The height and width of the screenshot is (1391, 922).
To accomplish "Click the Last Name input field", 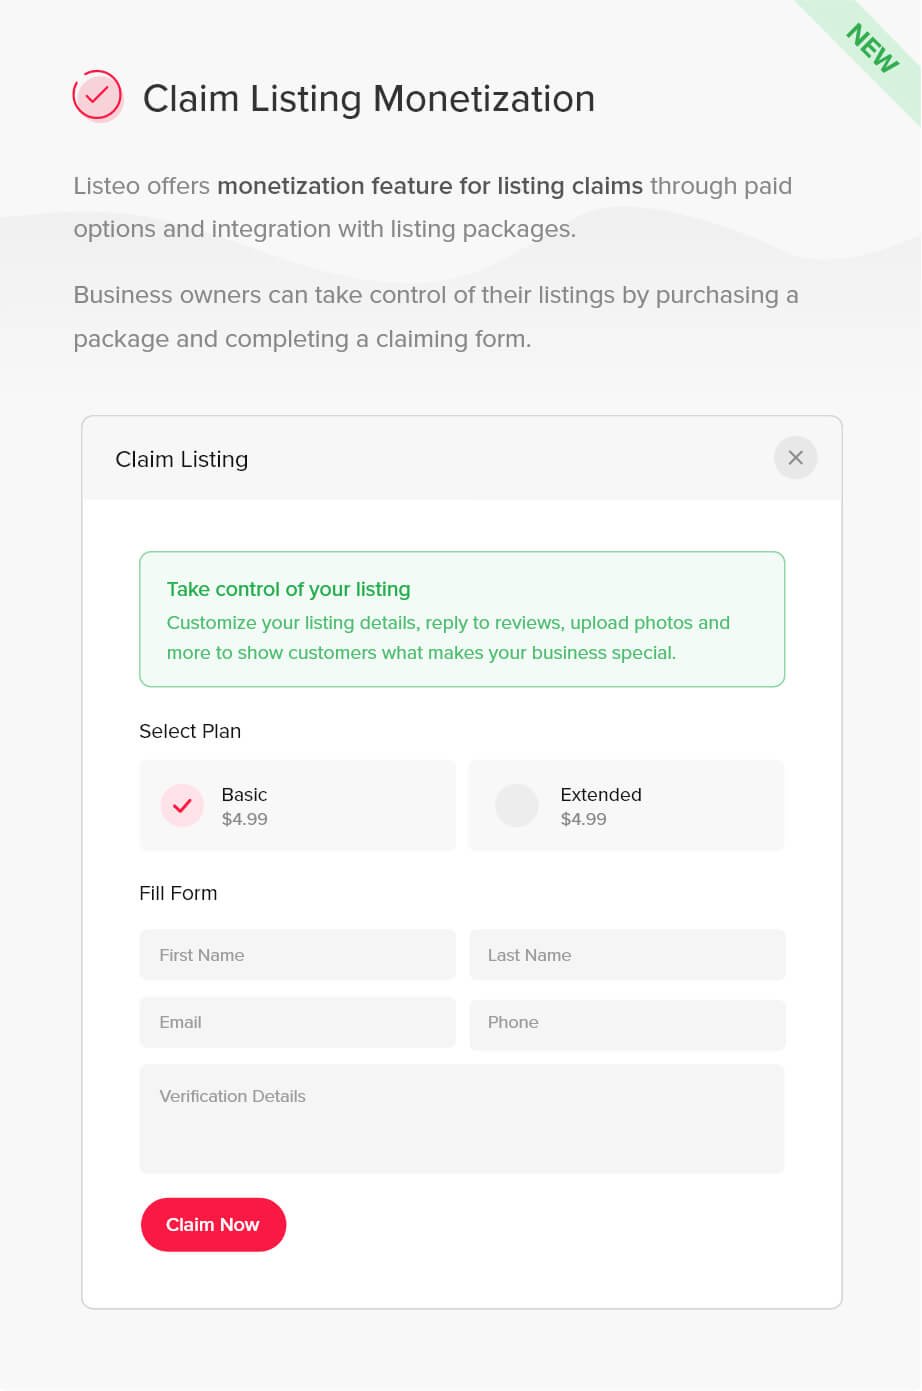I will [x=626, y=954].
